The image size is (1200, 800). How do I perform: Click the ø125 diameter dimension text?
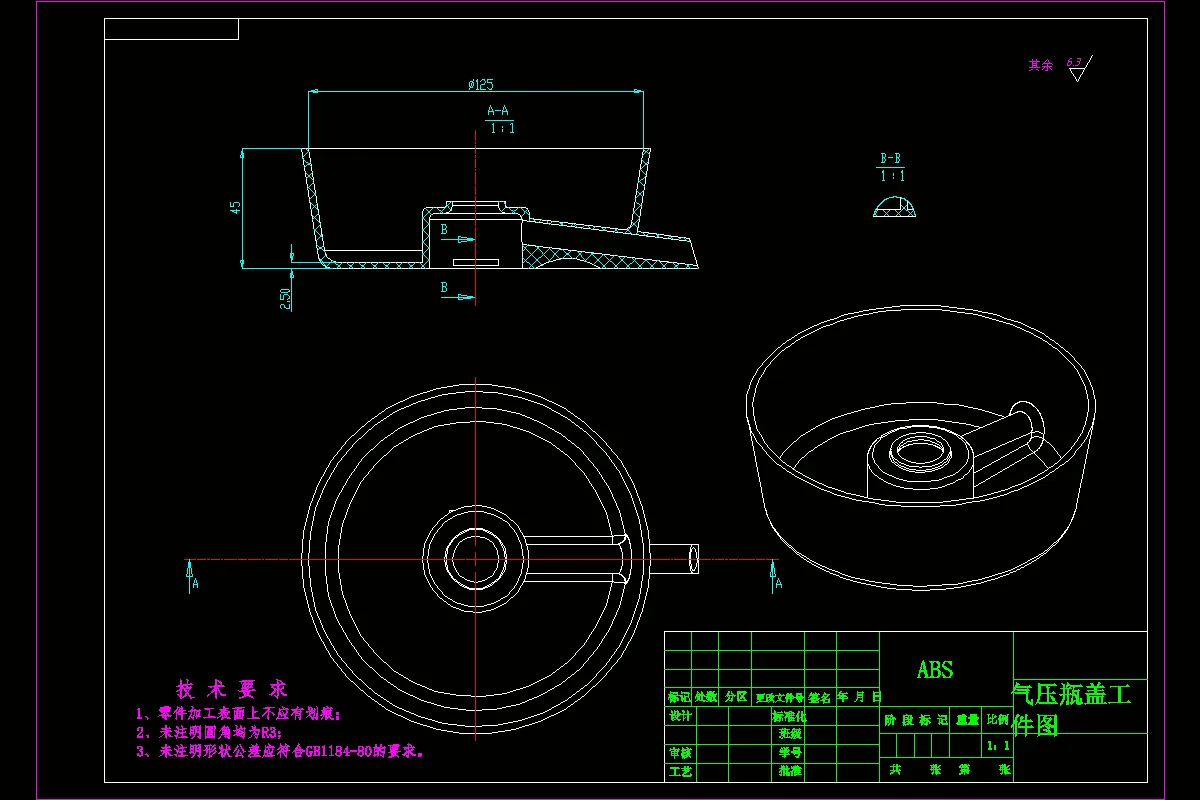click(x=480, y=85)
